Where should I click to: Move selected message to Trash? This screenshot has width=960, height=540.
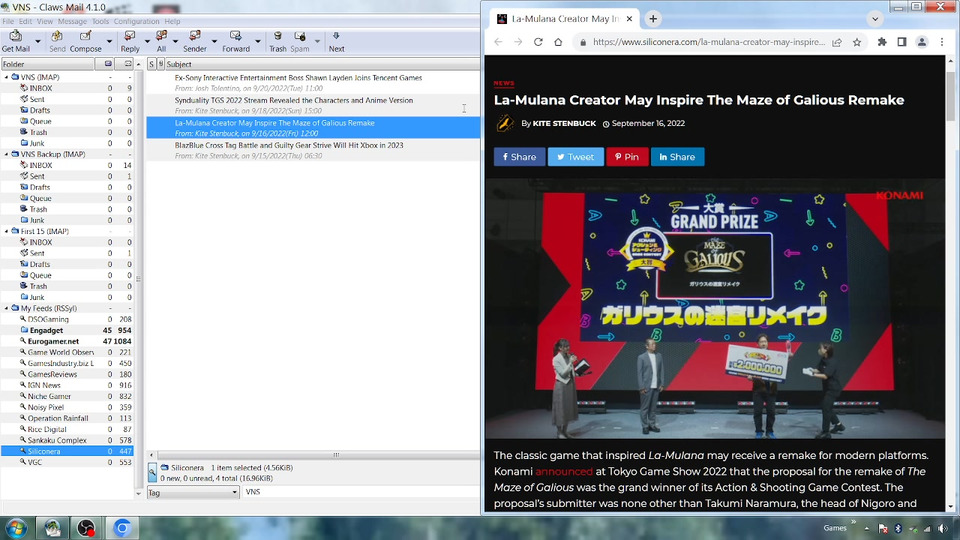point(278,41)
